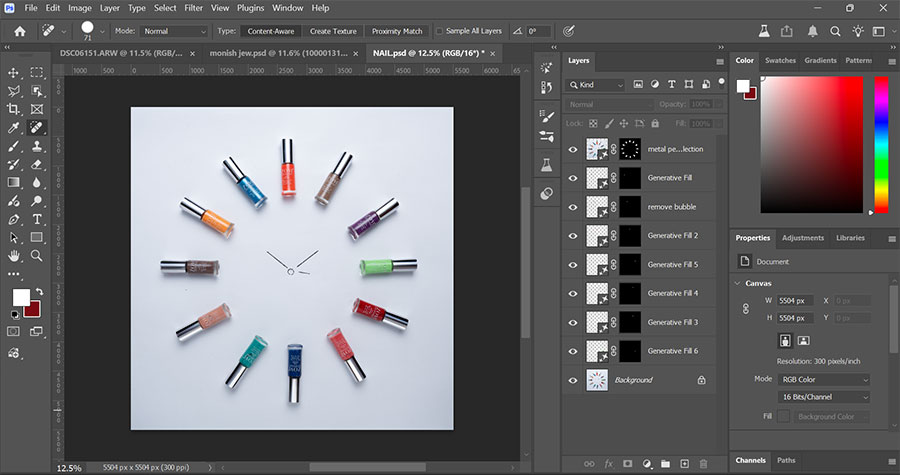Select the Path Selection tool
The height and width of the screenshot is (475, 900).
13,238
